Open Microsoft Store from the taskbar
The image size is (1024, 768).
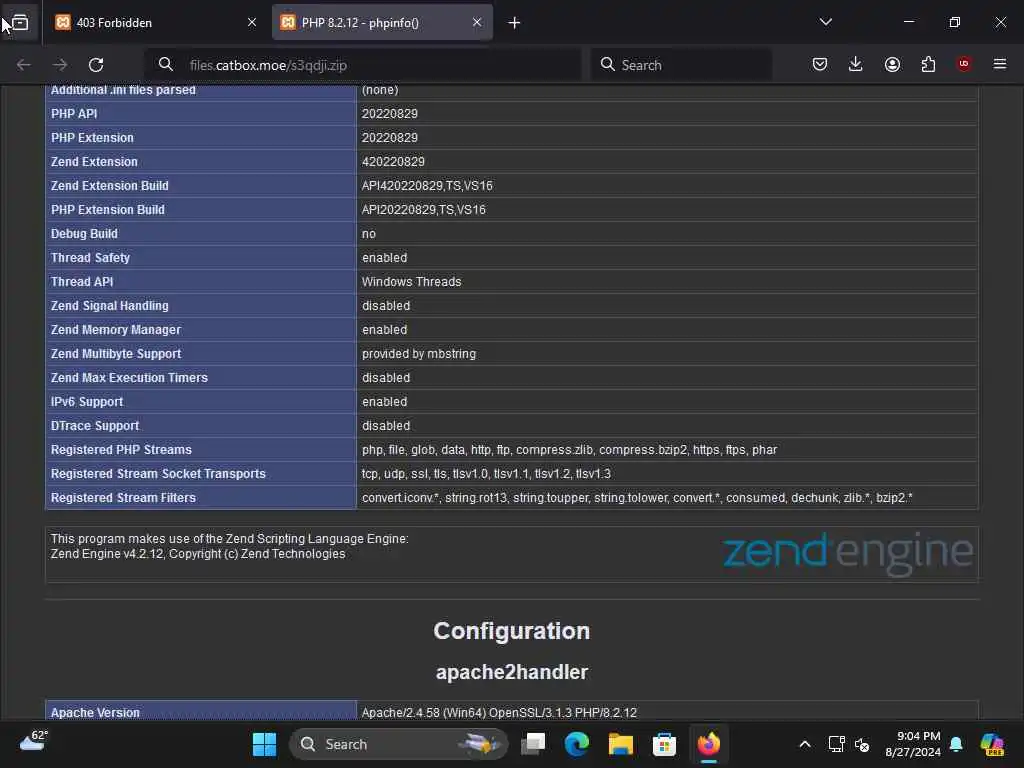pyautogui.click(x=664, y=744)
